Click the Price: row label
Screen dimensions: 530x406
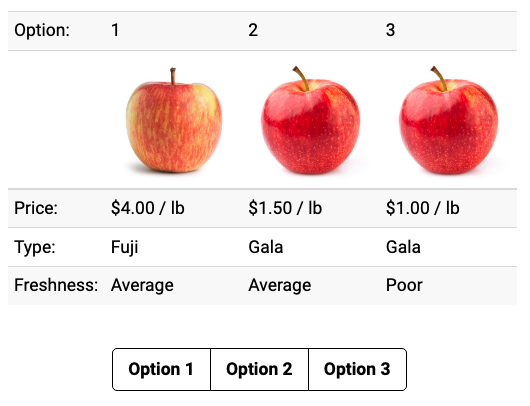point(36,208)
